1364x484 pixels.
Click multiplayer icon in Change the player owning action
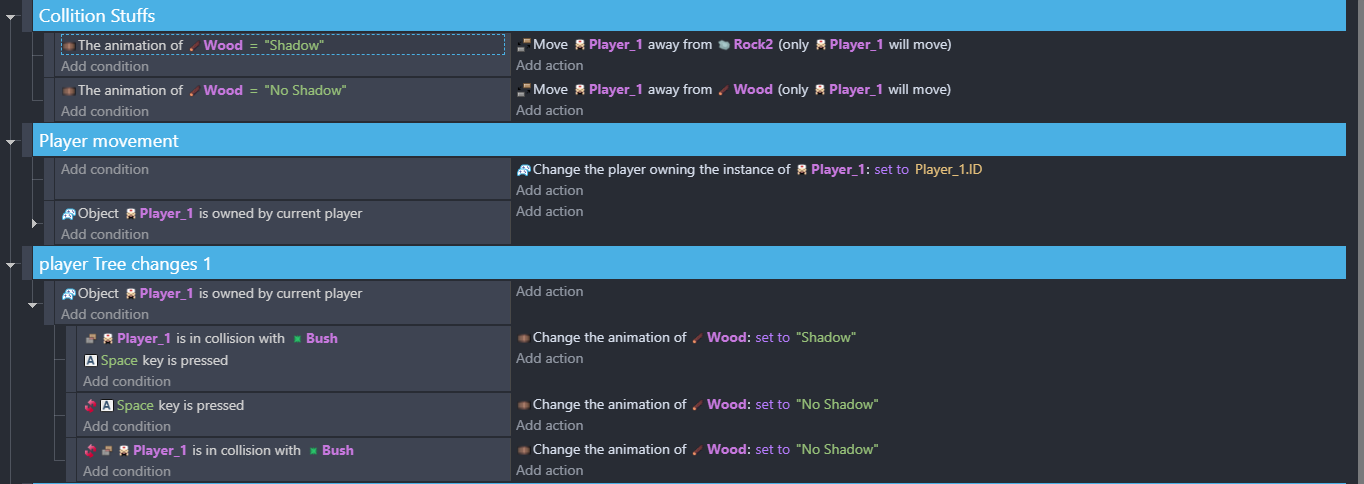[523, 170]
